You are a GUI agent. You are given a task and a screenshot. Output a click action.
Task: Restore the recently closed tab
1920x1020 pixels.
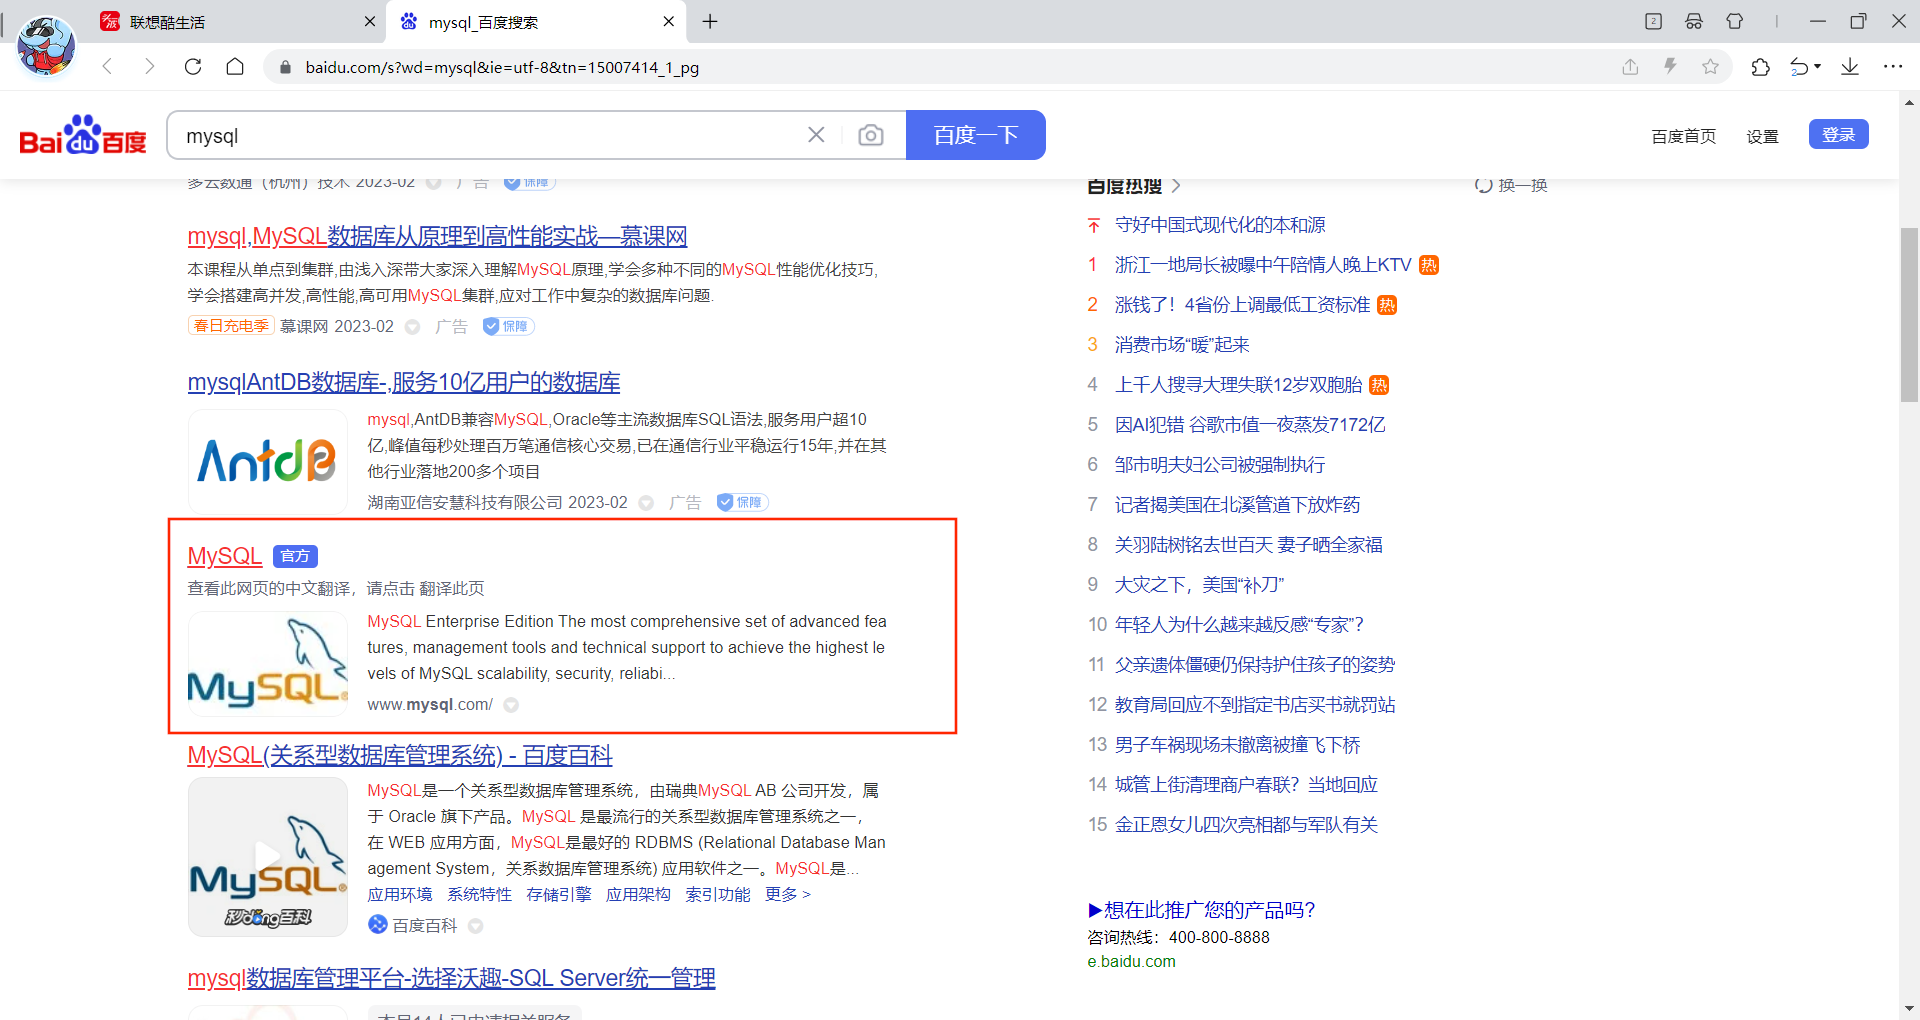[x=1799, y=67]
